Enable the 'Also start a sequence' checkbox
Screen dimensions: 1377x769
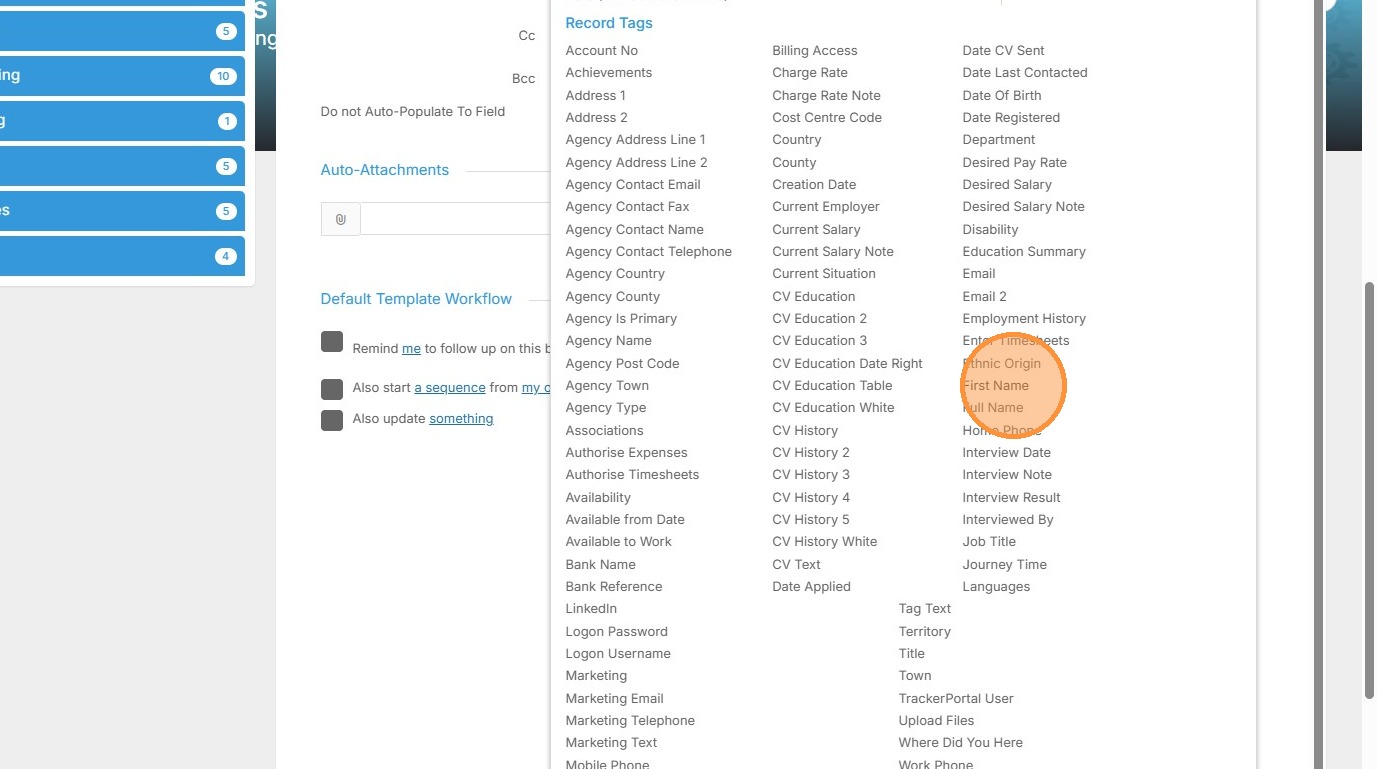(x=332, y=389)
